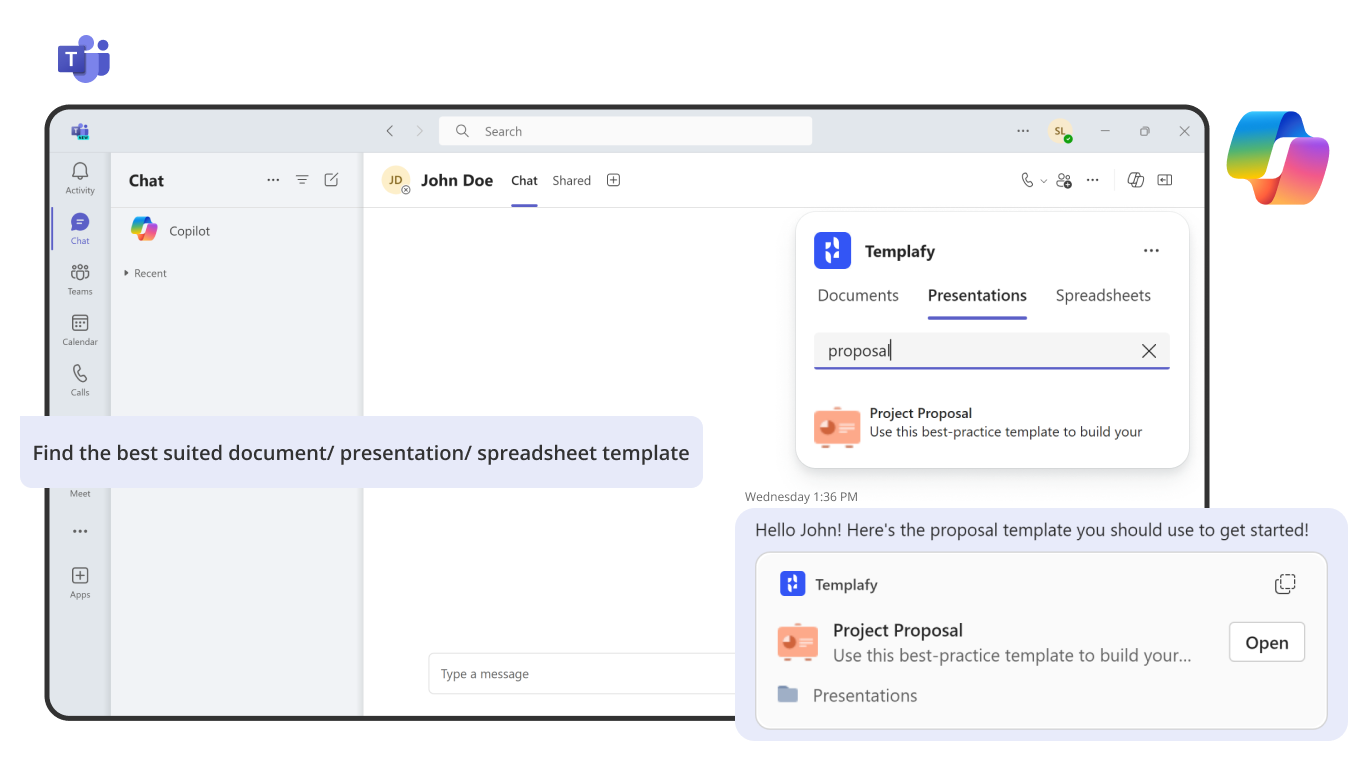Add people to the chat
Image resolution: width=1366 pixels, height=768 pixels.
coord(1064,180)
